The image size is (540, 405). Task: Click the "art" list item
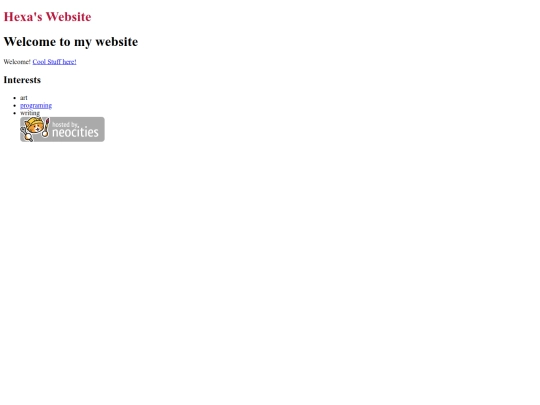pos(24,98)
